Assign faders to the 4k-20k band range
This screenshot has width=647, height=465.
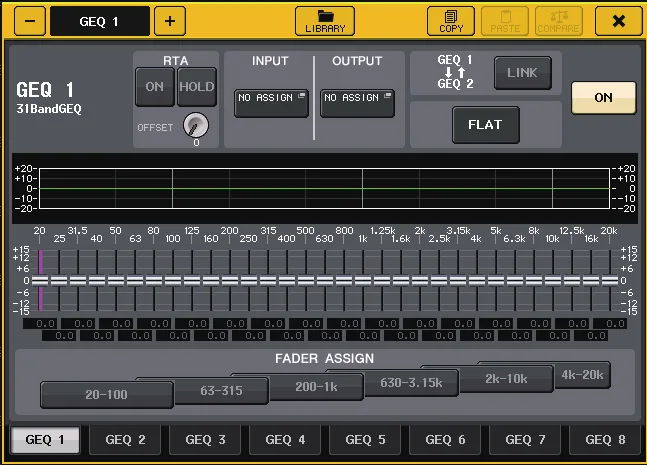pos(582,375)
